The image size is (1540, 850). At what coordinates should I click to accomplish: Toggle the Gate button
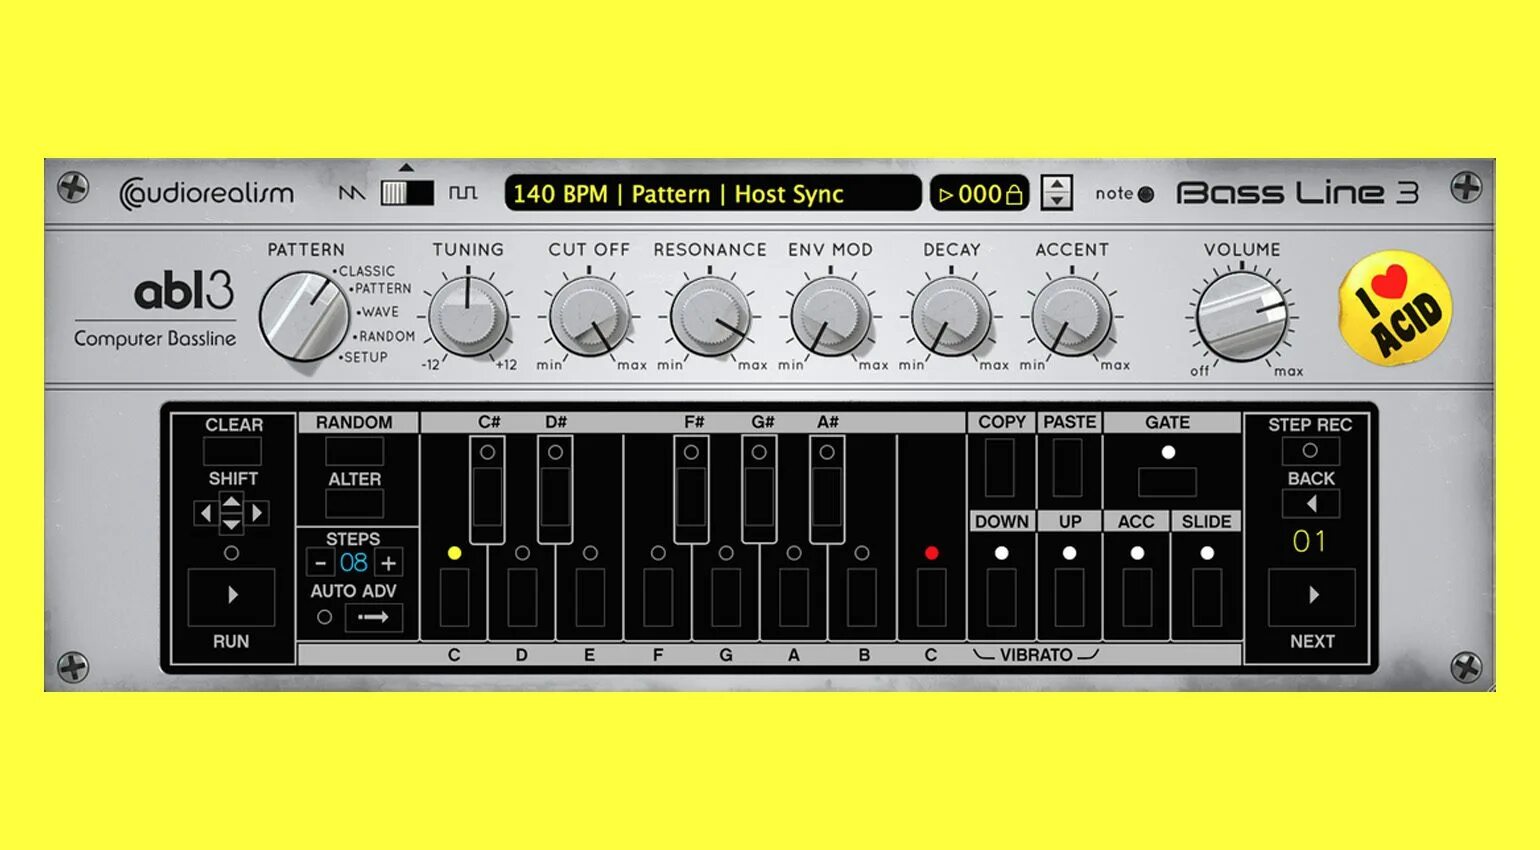click(1167, 482)
